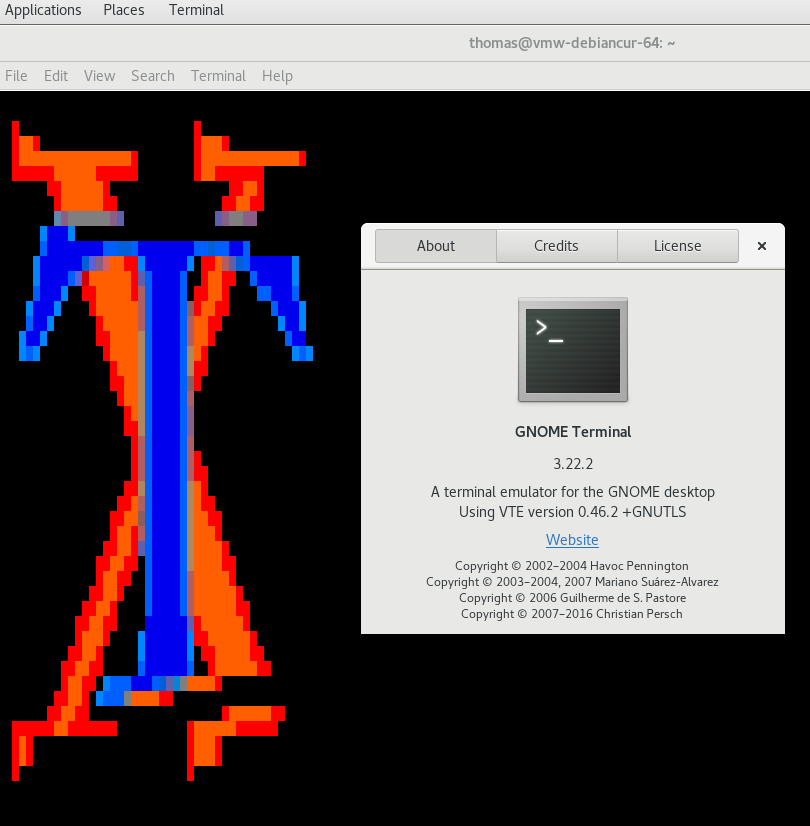Click the GNOME Terminal icon in About dialog
The width and height of the screenshot is (810, 826).
click(x=572, y=350)
